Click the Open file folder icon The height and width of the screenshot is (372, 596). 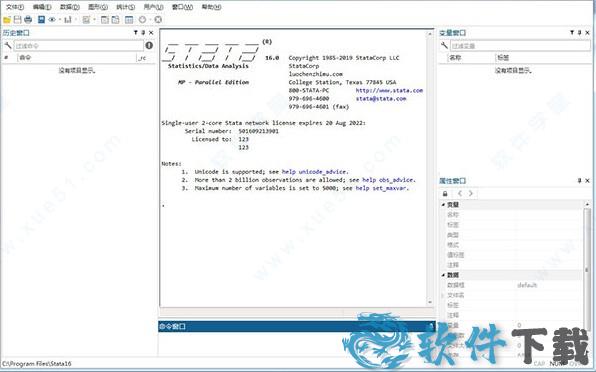click(6, 19)
